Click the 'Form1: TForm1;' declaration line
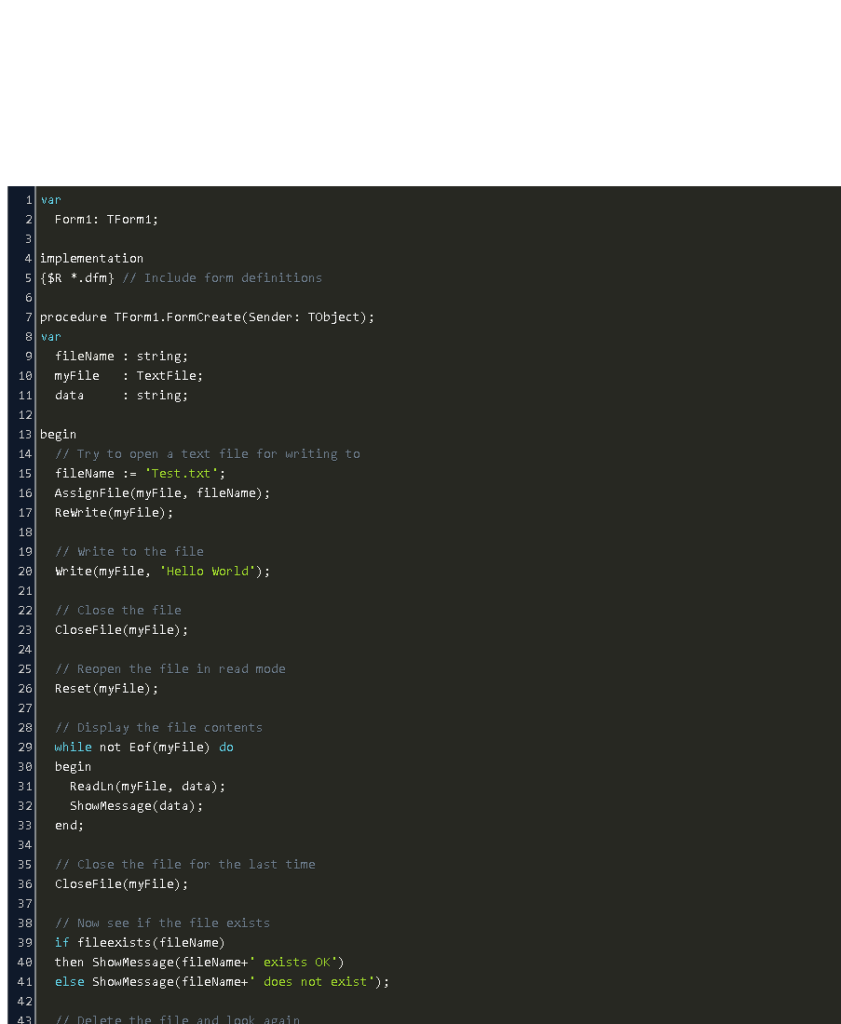The image size is (841, 1024). pos(106,219)
